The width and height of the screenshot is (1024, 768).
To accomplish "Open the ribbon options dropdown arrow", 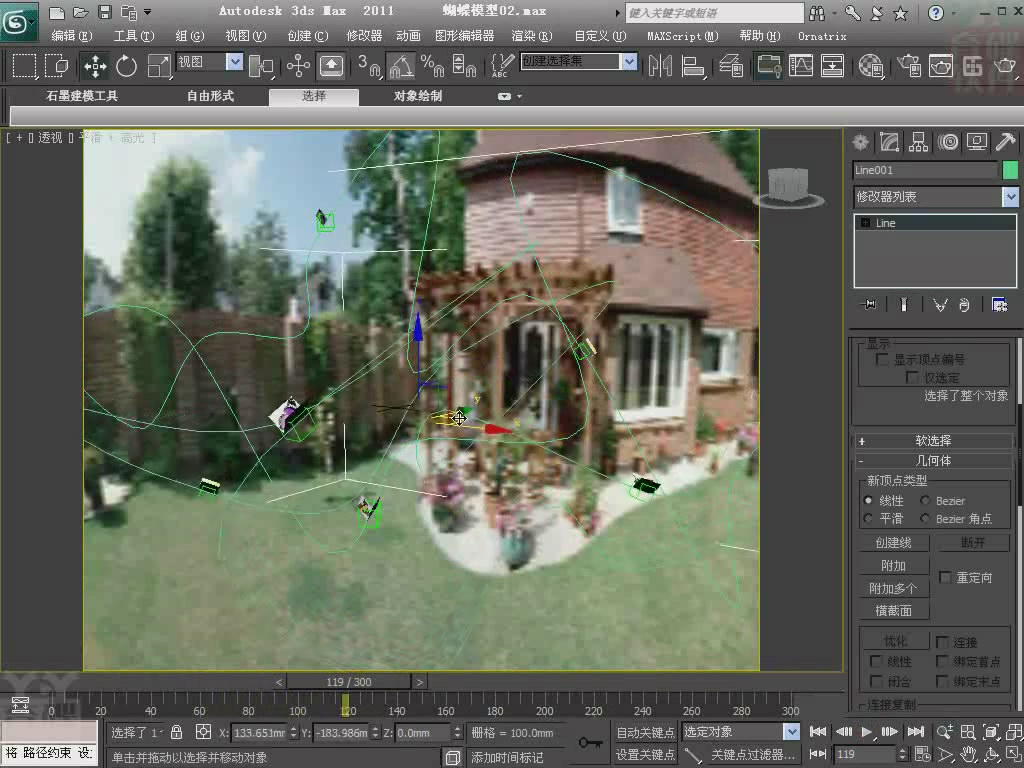I will coord(519,96).
